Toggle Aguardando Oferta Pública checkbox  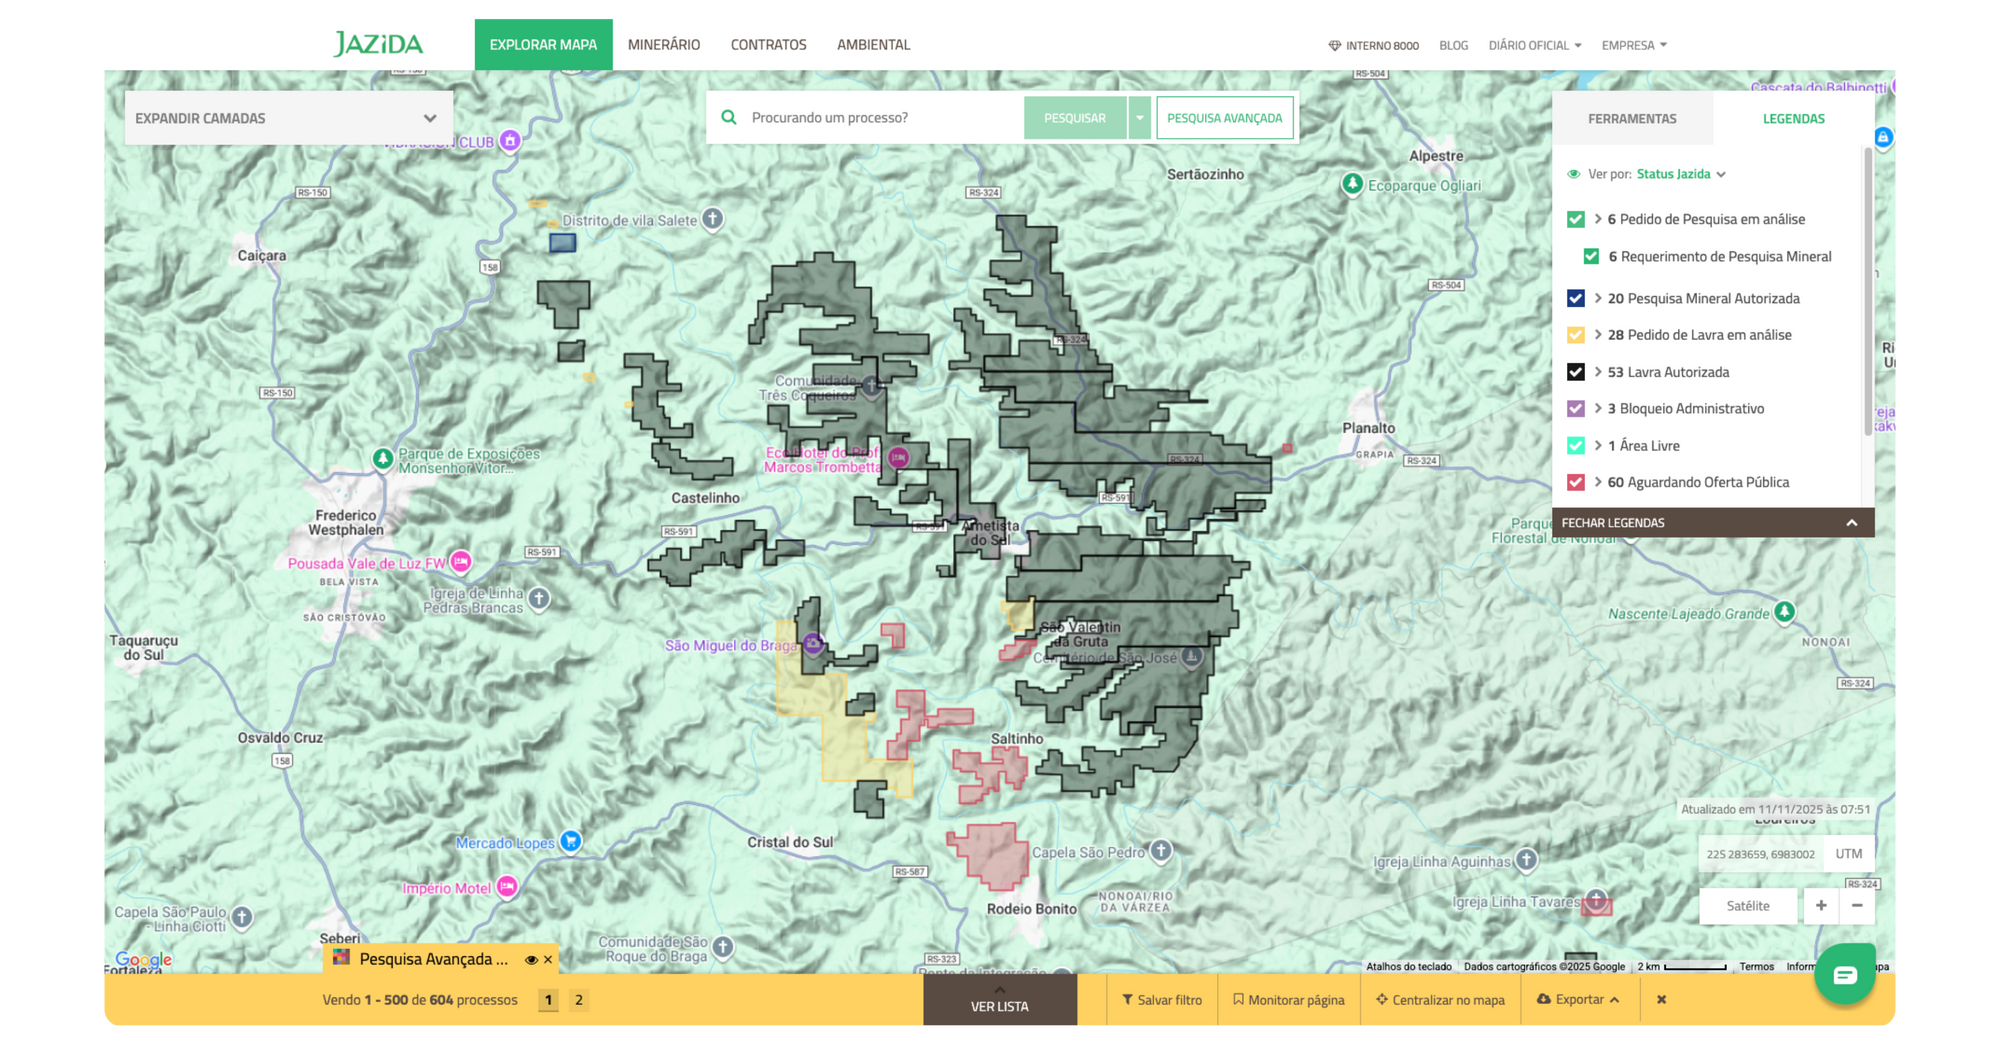[x=1576, y=482]
